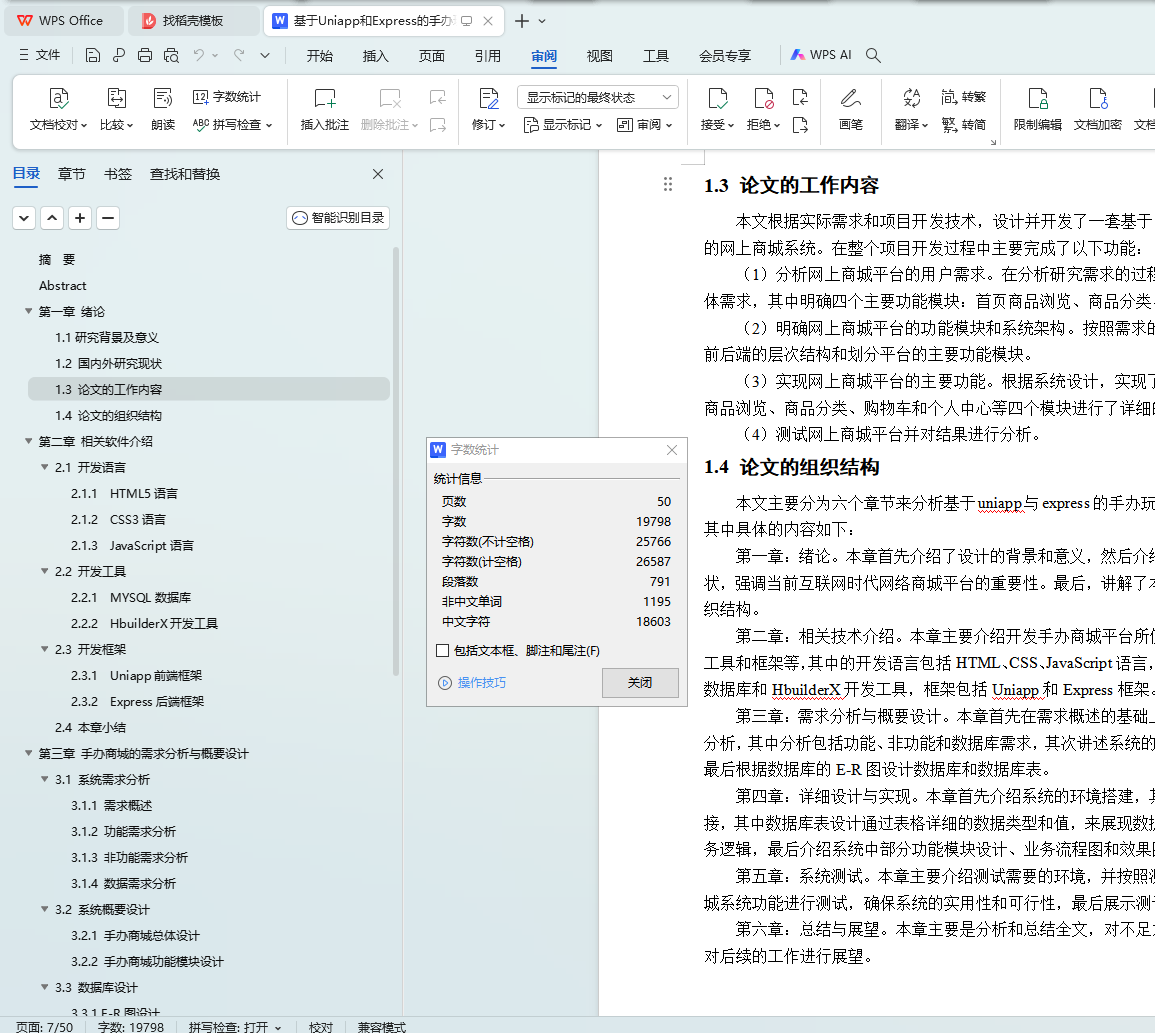Collapse the 第一章 绪论 tree node
The height and width of the screenshot is (1033, 1155).
(x=28, y=312)
